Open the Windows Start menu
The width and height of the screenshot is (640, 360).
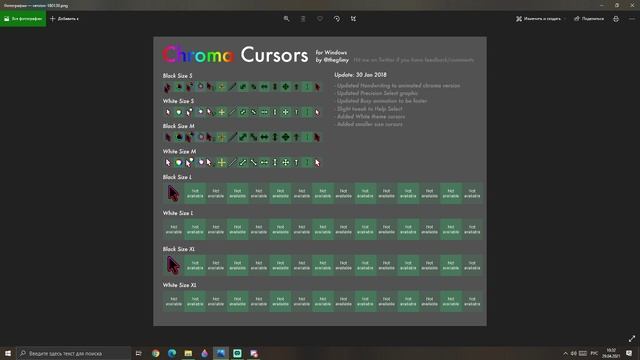pos(8,353)
